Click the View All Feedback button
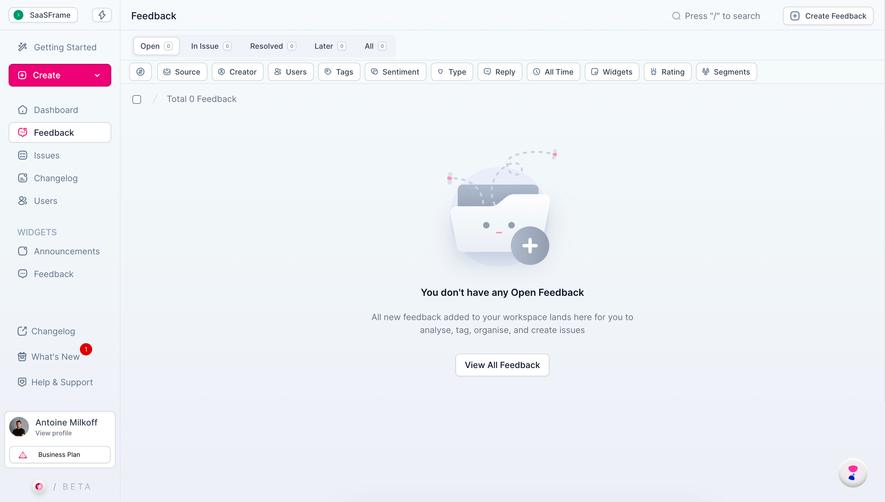 502,365
